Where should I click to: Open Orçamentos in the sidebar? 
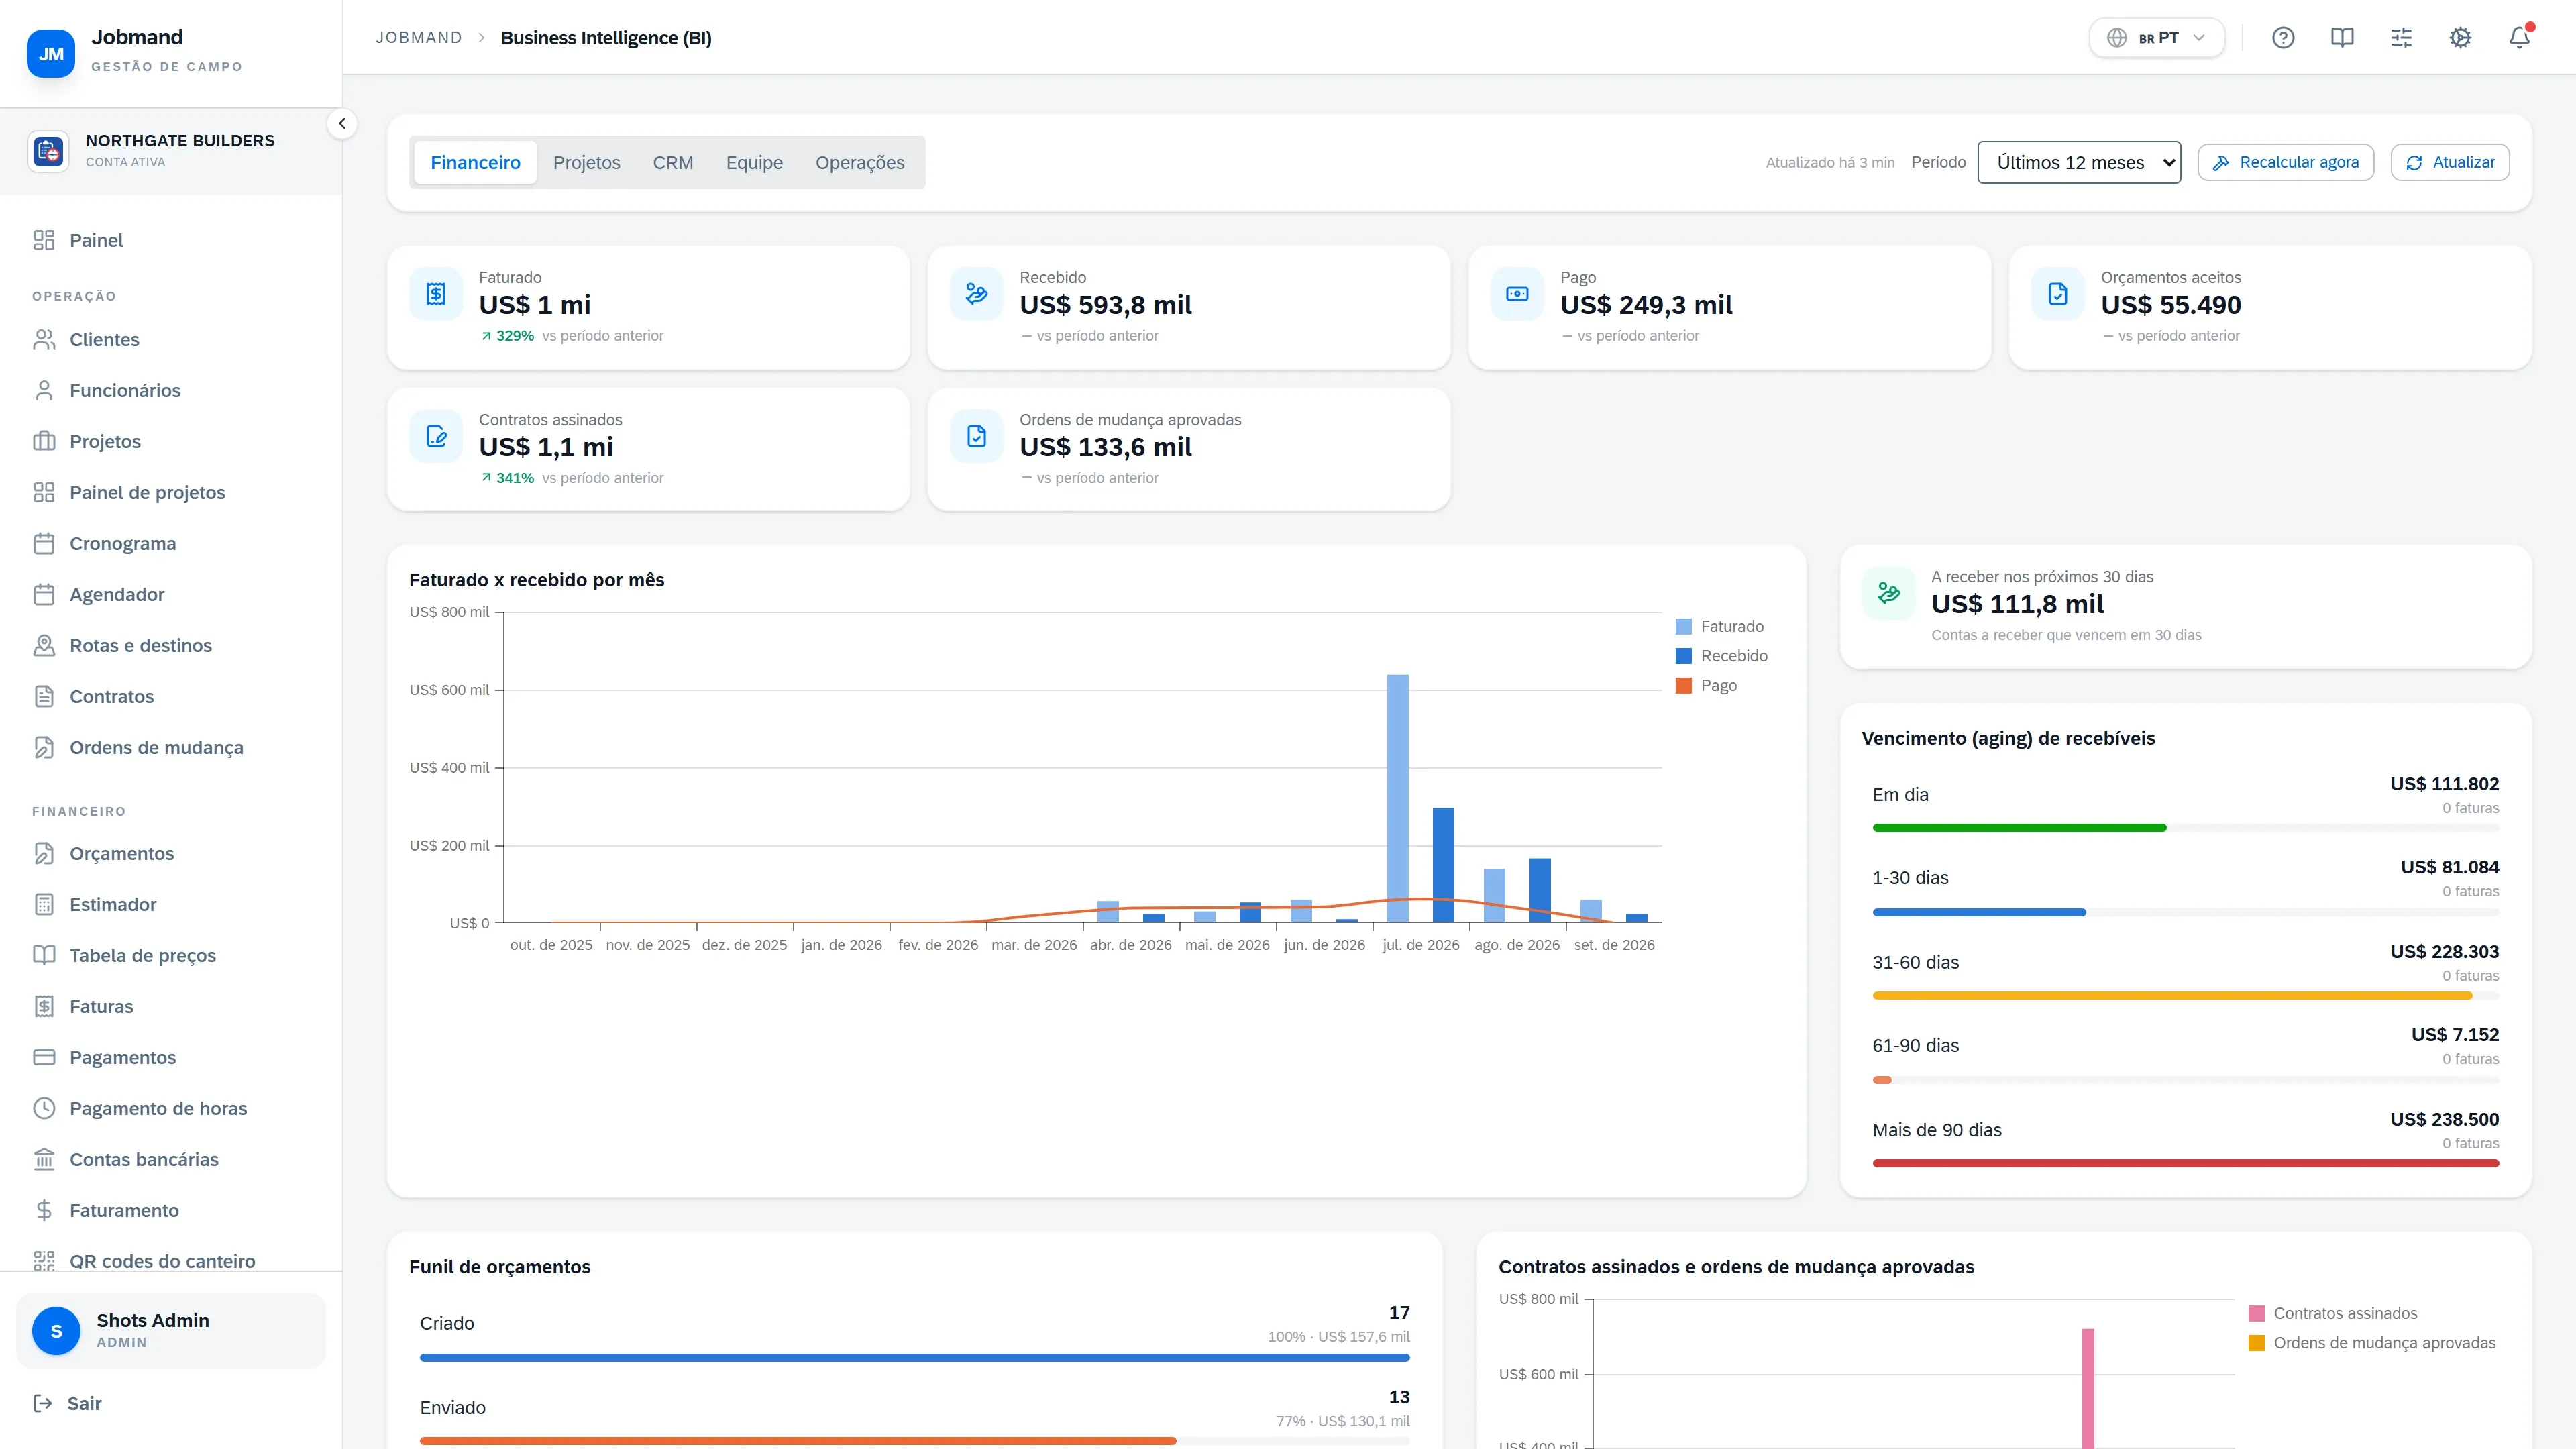tap(171, 854)
